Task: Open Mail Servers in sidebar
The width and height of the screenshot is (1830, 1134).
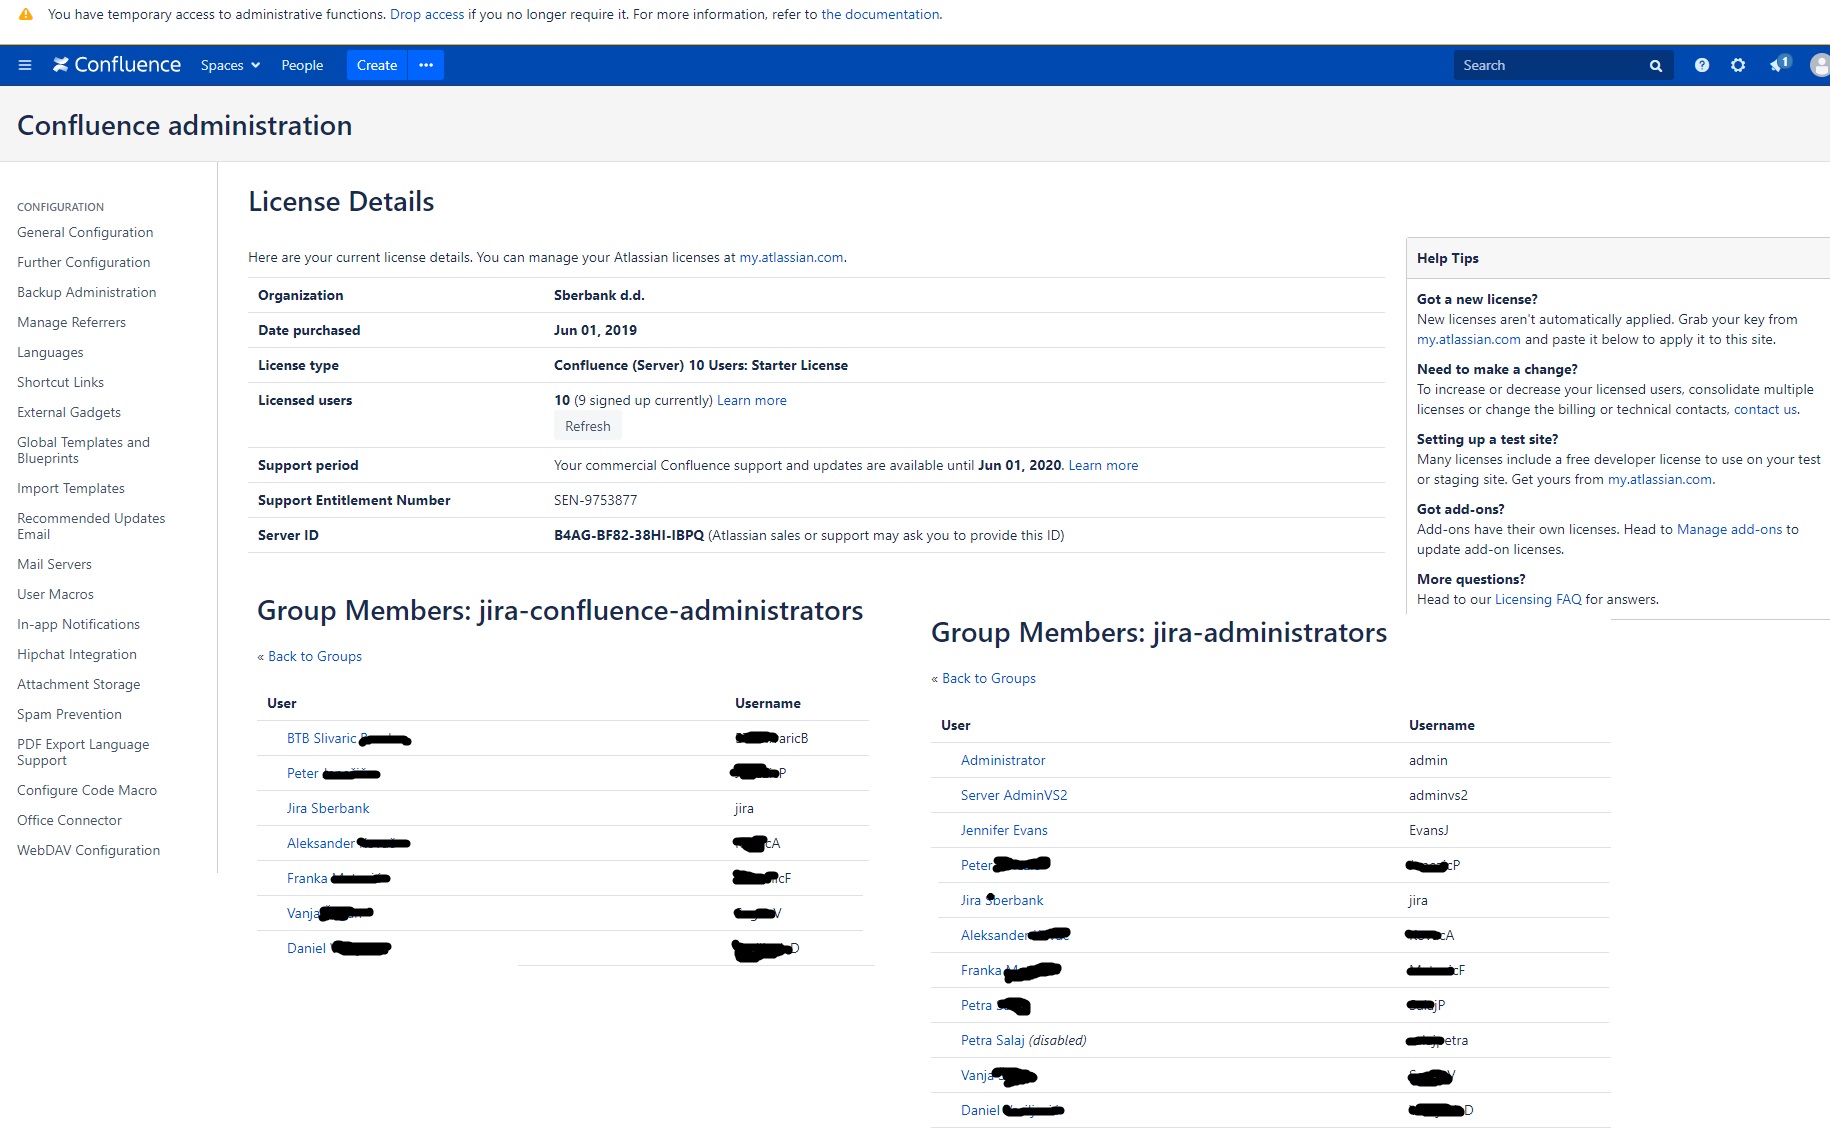Action: [54, 564]
